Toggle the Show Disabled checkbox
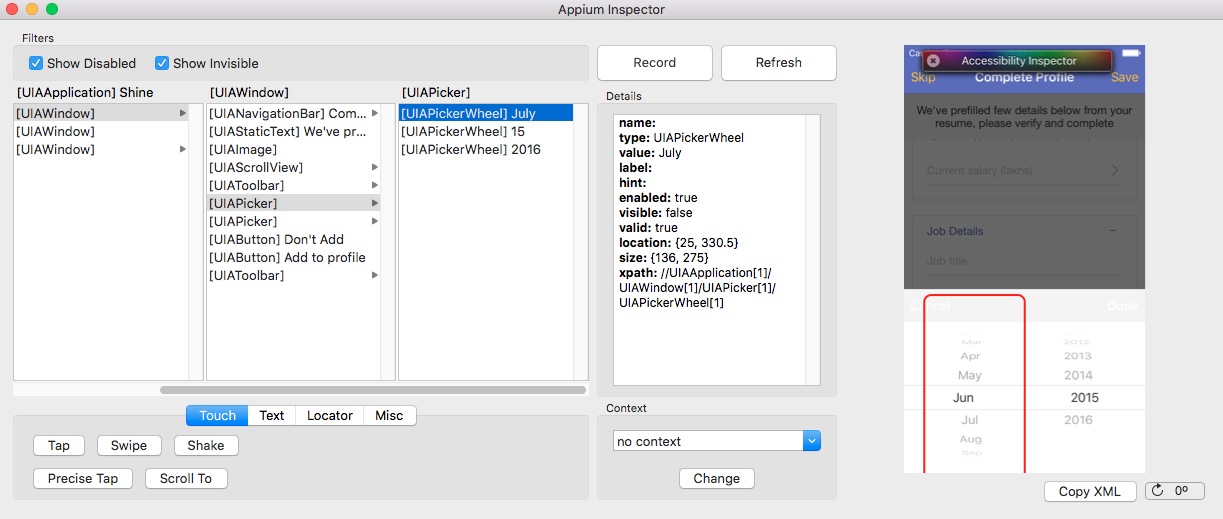 (36, 63)
